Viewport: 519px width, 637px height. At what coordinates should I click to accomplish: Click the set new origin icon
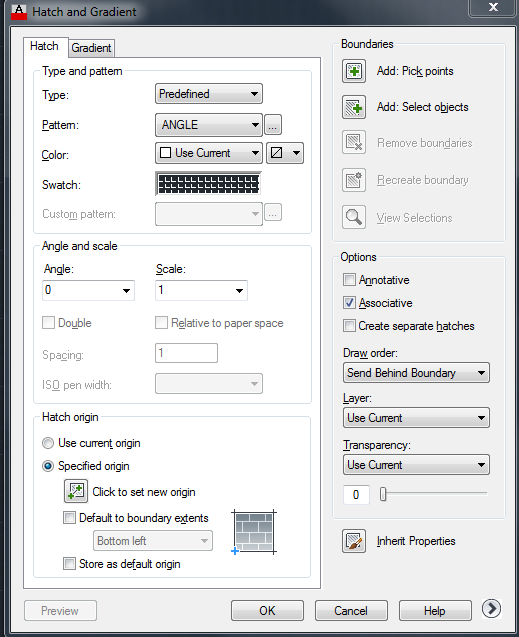click(76, 491)
